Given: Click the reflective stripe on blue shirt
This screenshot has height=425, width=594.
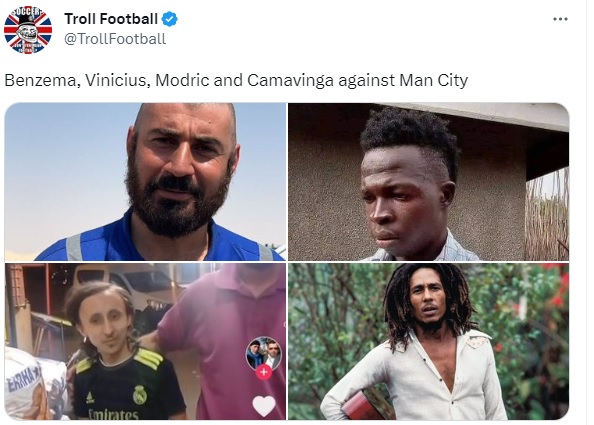Looking at the screenshot, I should [74, 247].
